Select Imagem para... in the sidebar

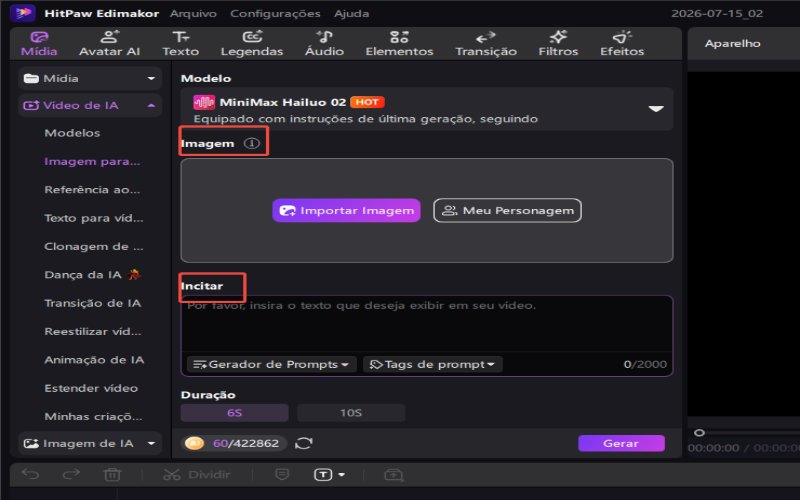[92, 161]
